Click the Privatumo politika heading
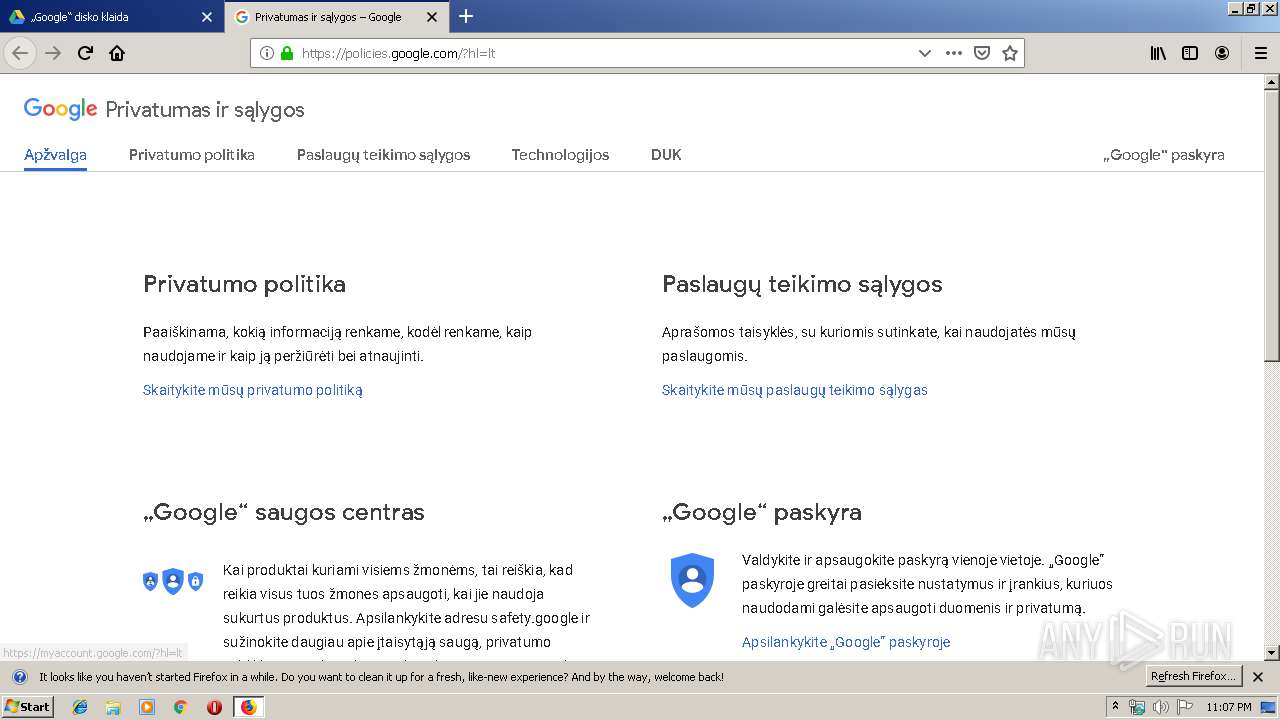The height and width of the screenshot is (720, 1280). click(x=244, y=284)
